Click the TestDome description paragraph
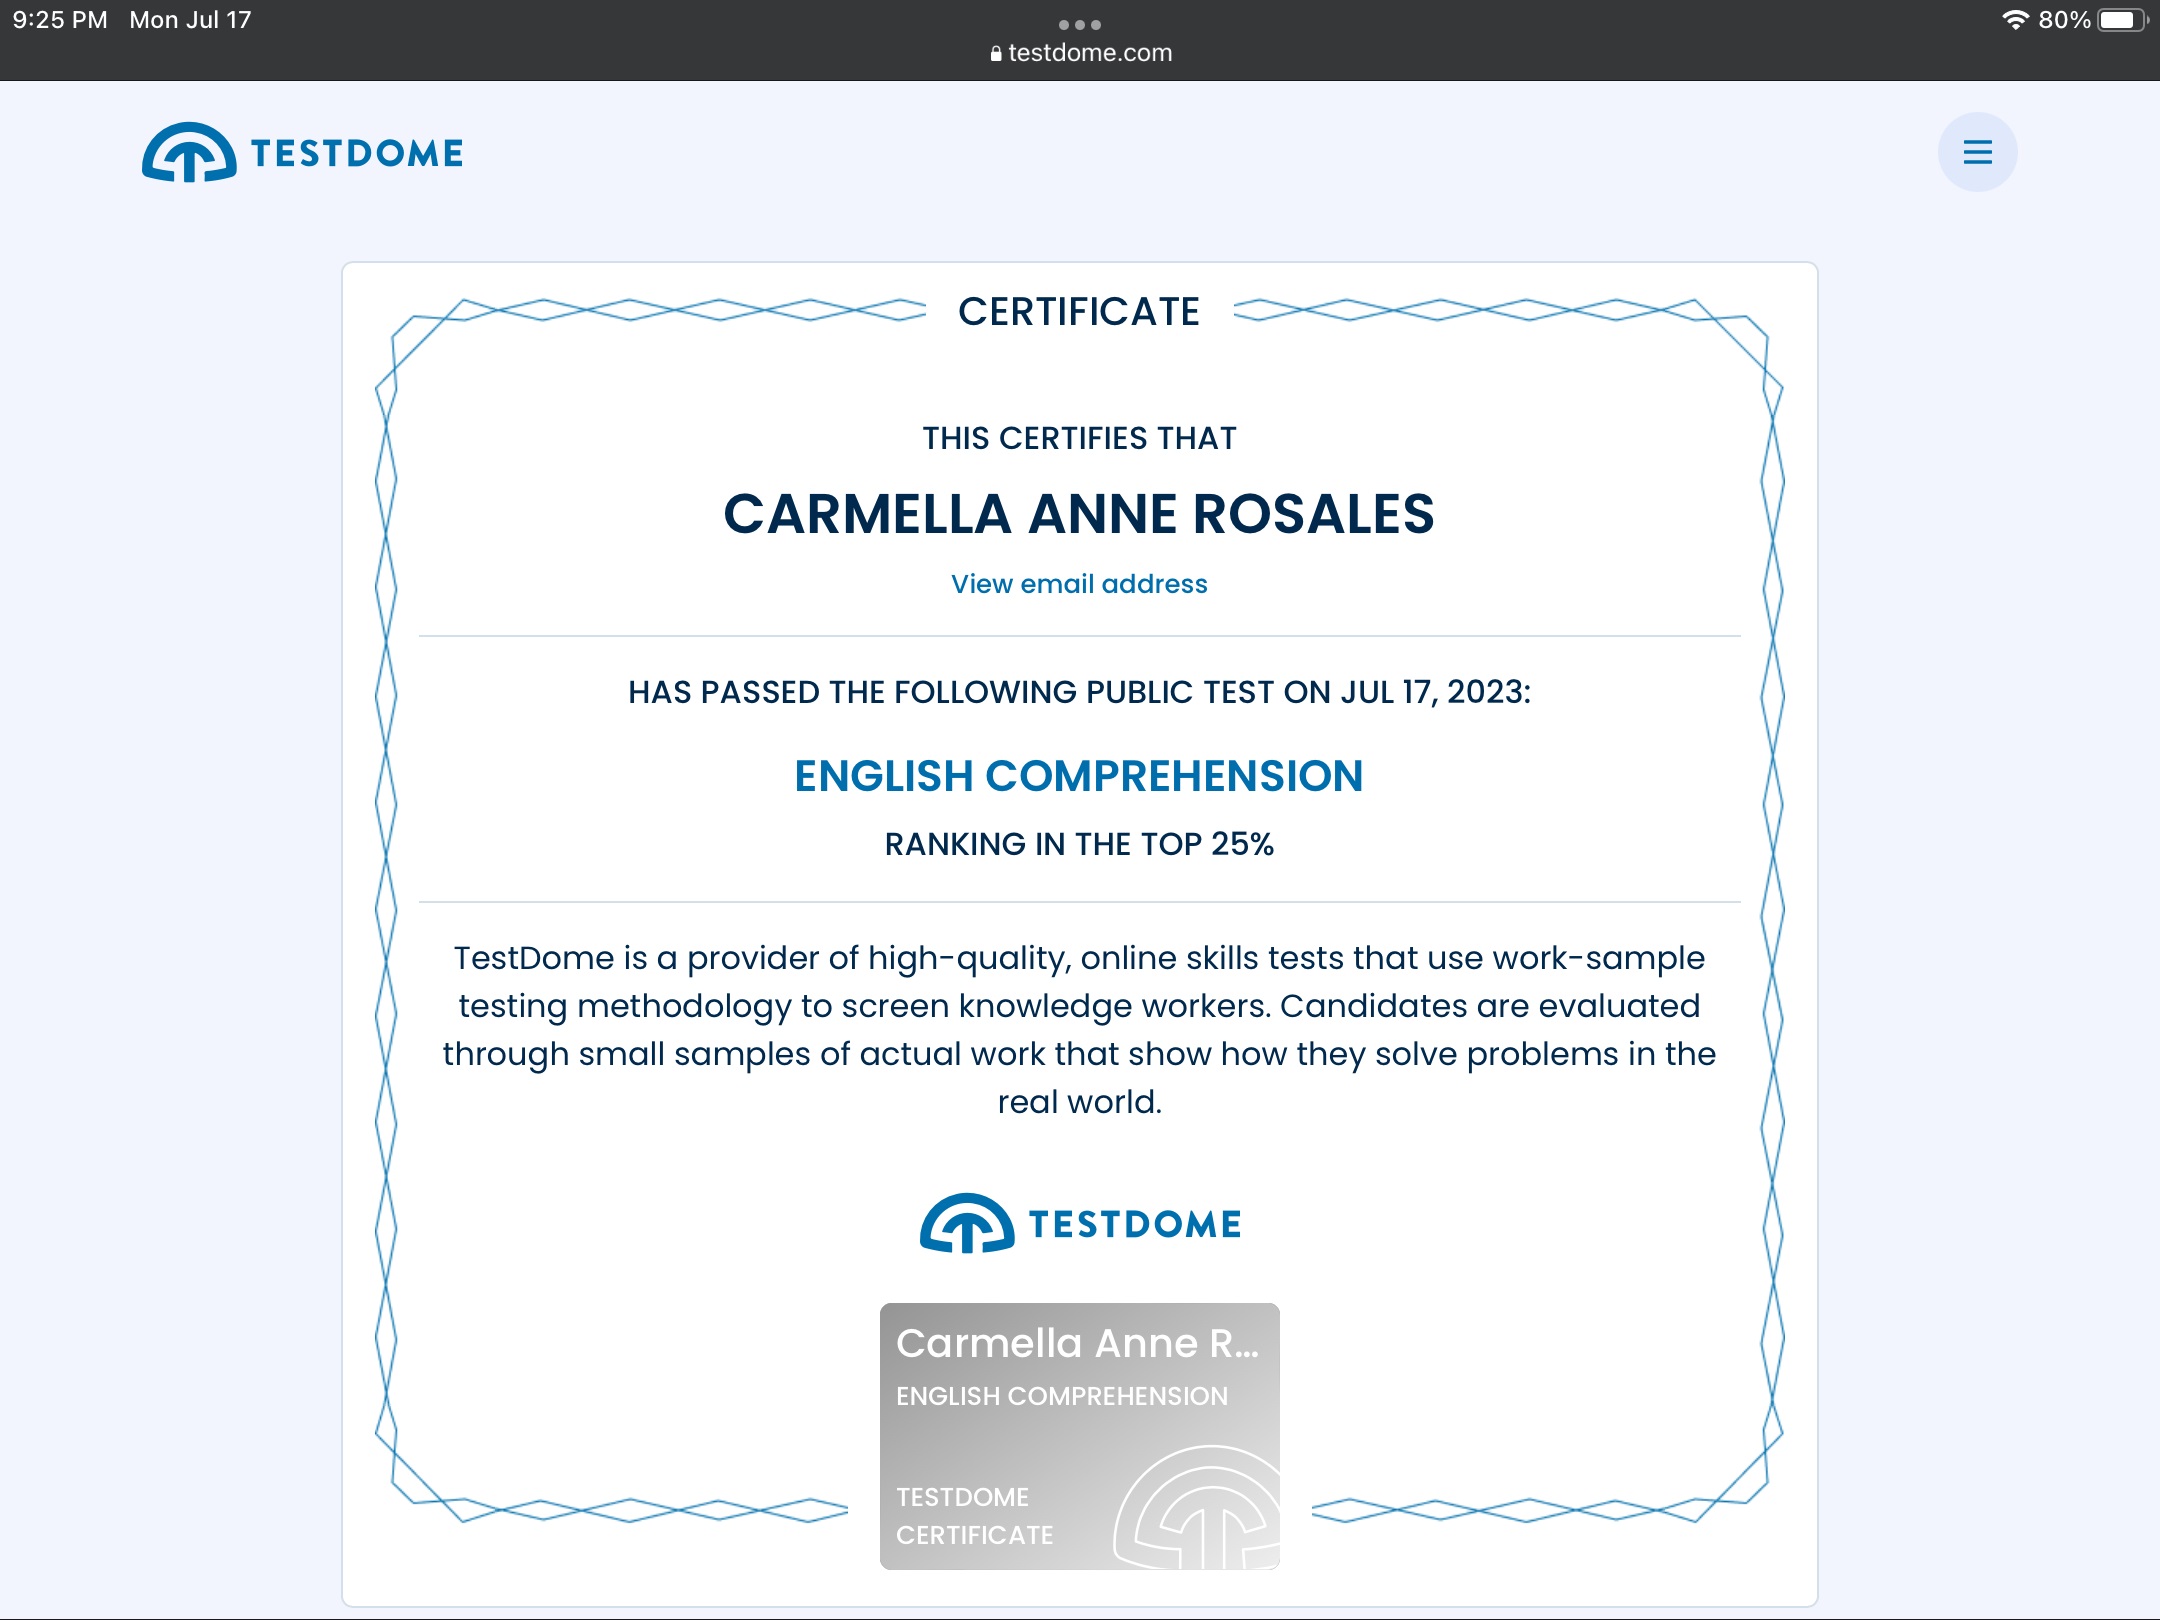This screenshot has width=2160, height=1620. pos(1079,1030)
